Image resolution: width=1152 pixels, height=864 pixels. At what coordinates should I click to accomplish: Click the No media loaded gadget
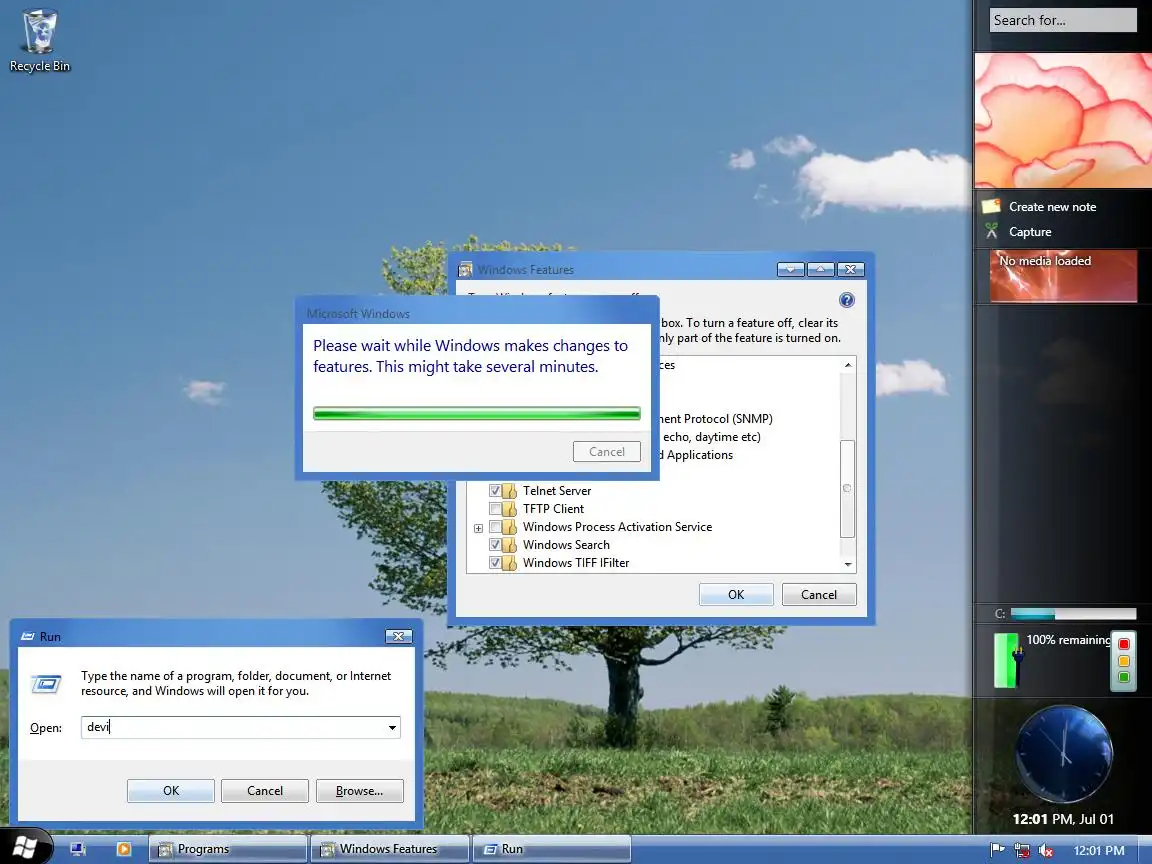(1063, 276)
